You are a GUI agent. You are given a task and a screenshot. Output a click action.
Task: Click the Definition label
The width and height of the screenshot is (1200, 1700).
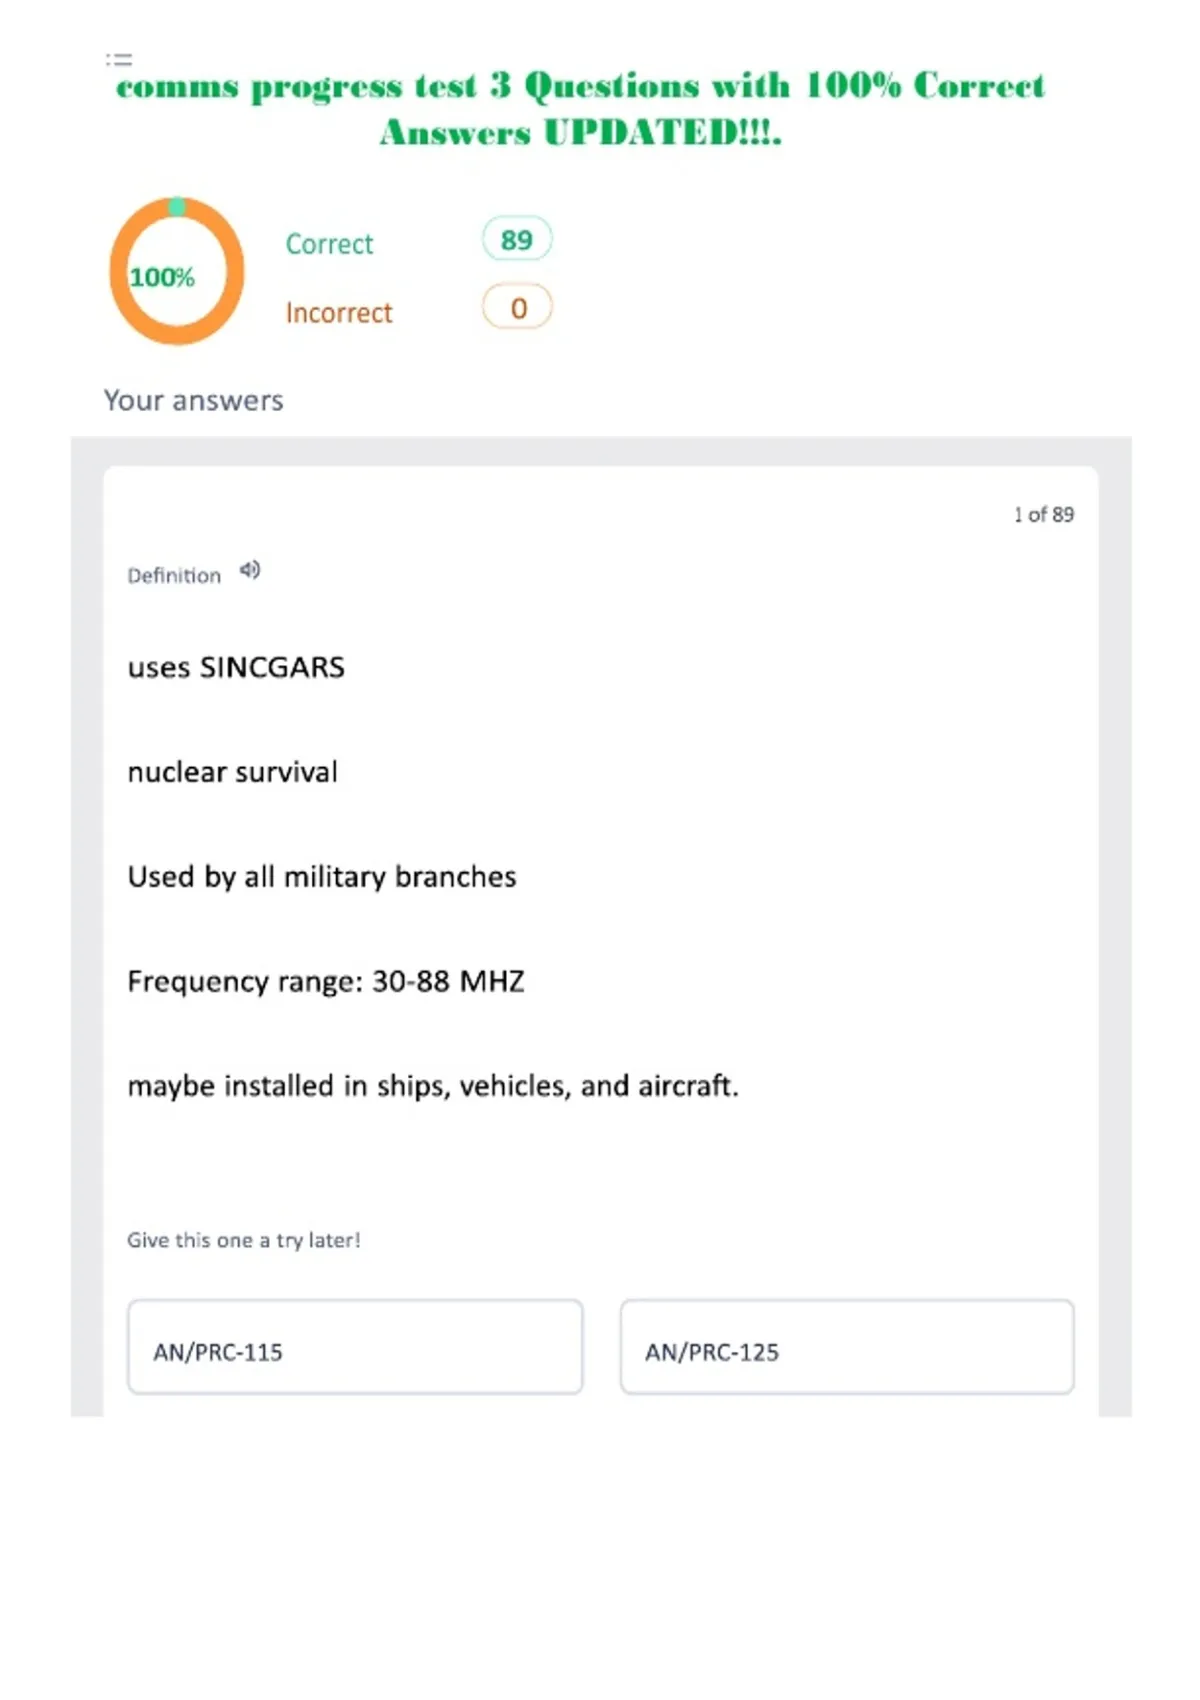click(174, 576)
